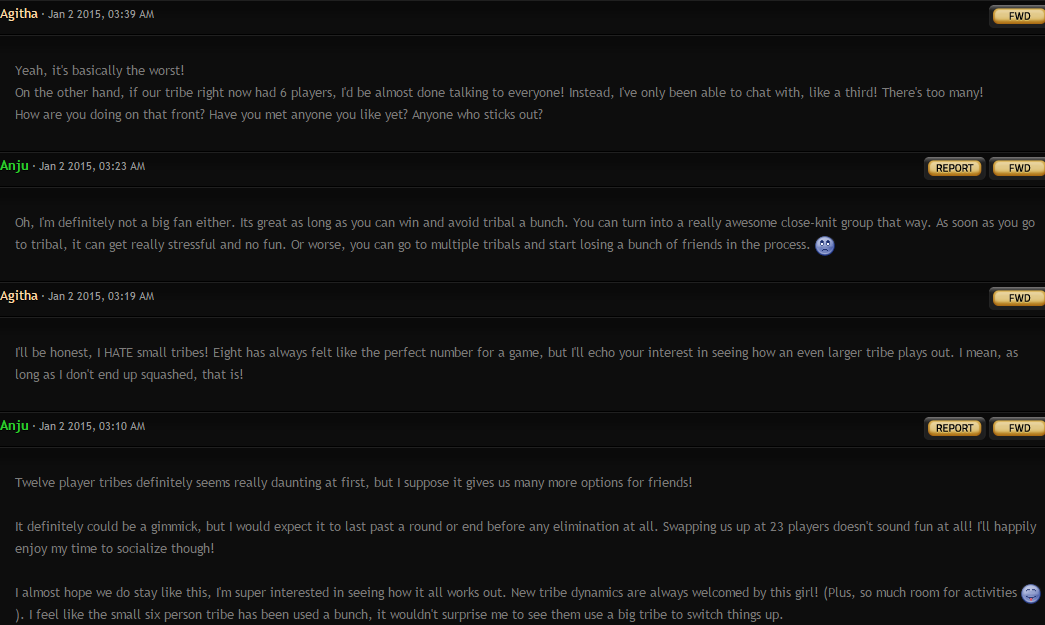The height and width of the screenshot is (625, 1045).
Task: Report Anju's 03:23 AM message
Action: point(954,168)
